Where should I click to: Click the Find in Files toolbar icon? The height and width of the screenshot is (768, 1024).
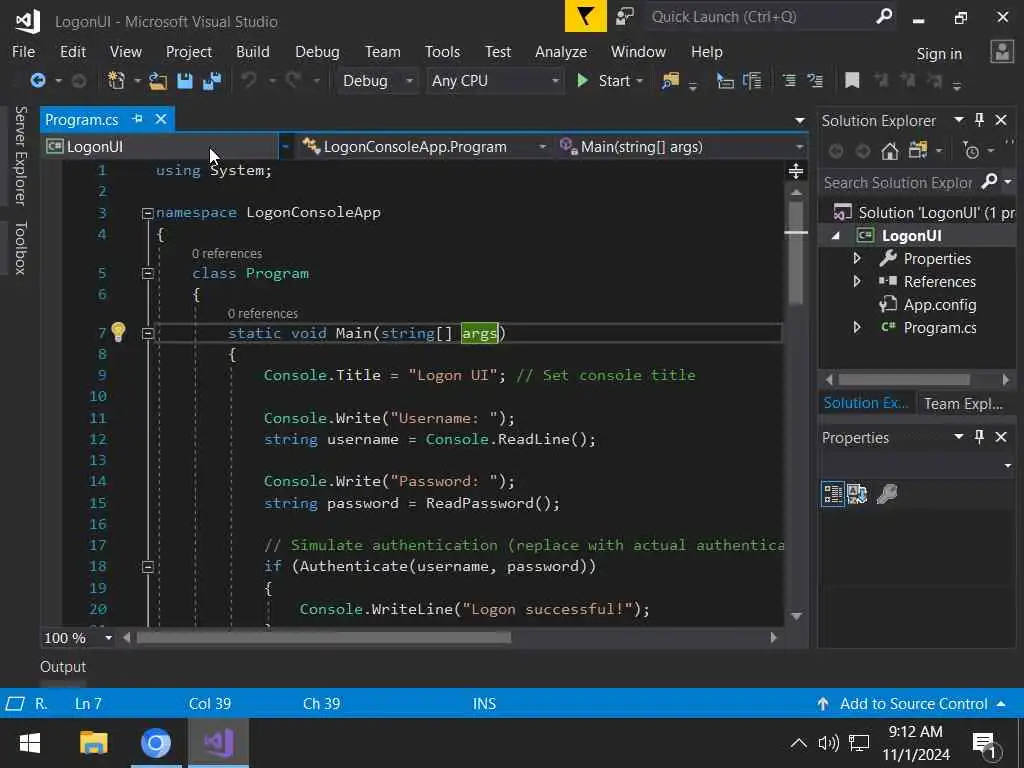click(x=671, y=81)
